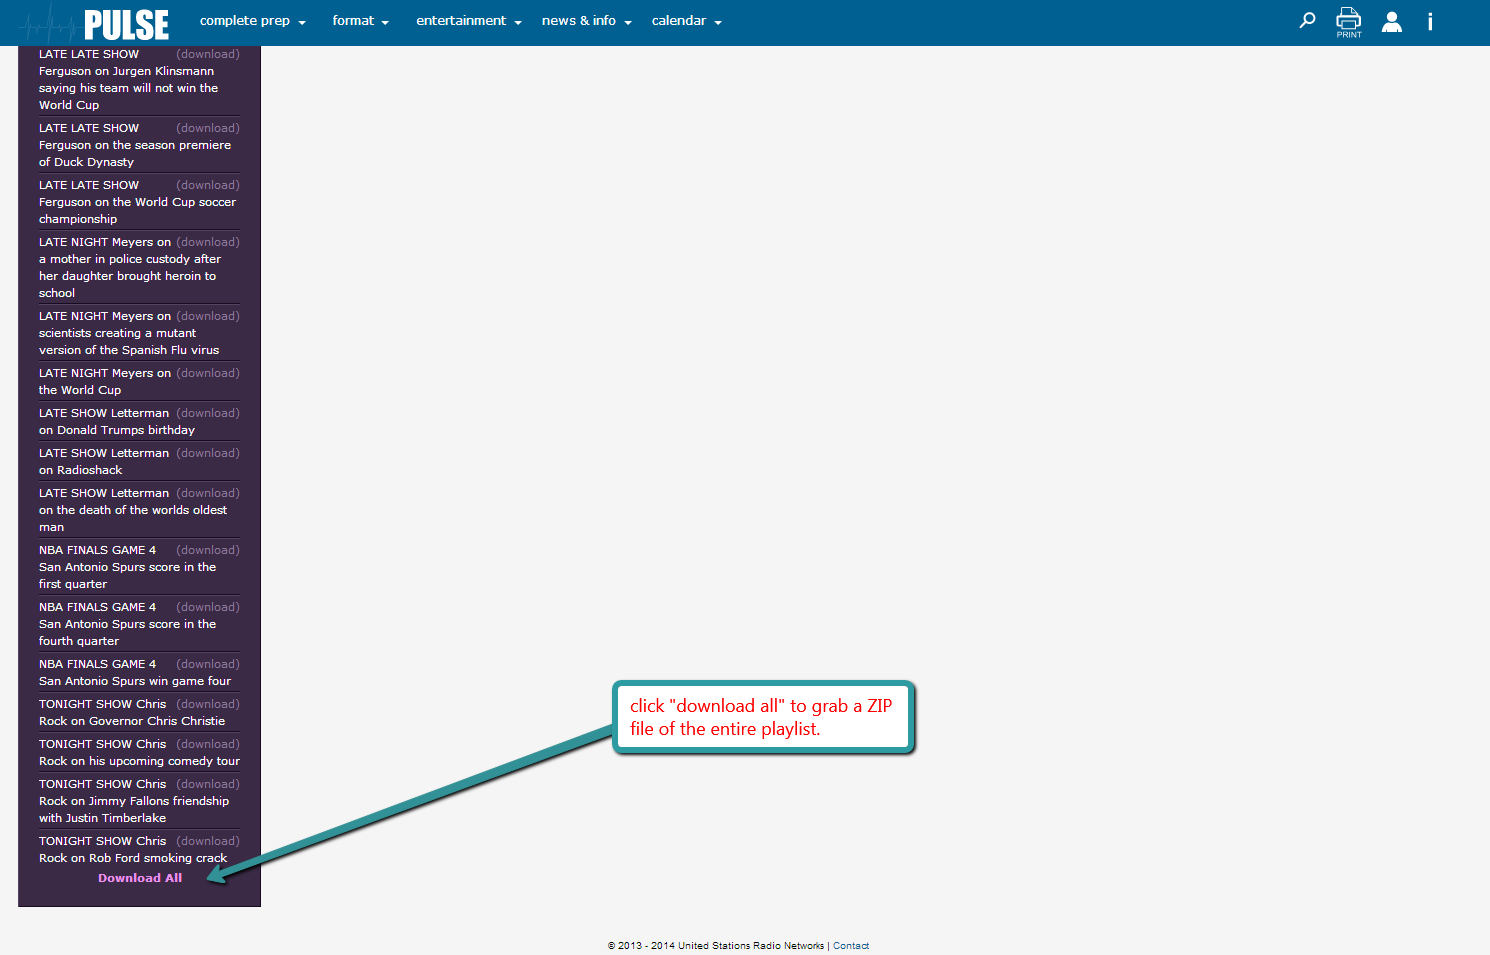Select 'San Antonio Spurs win game four' text

click(x=135, y=681)
